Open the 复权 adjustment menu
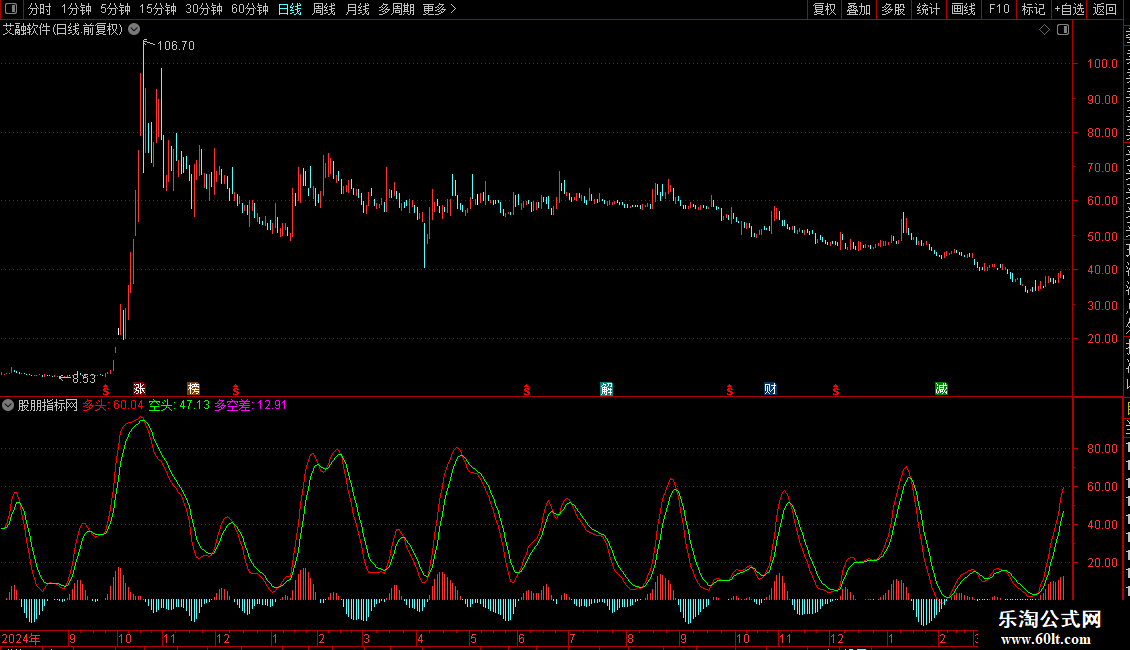The height and width of the screenshot is (650, 1130). pyautogui.click(x=824, y=9)
